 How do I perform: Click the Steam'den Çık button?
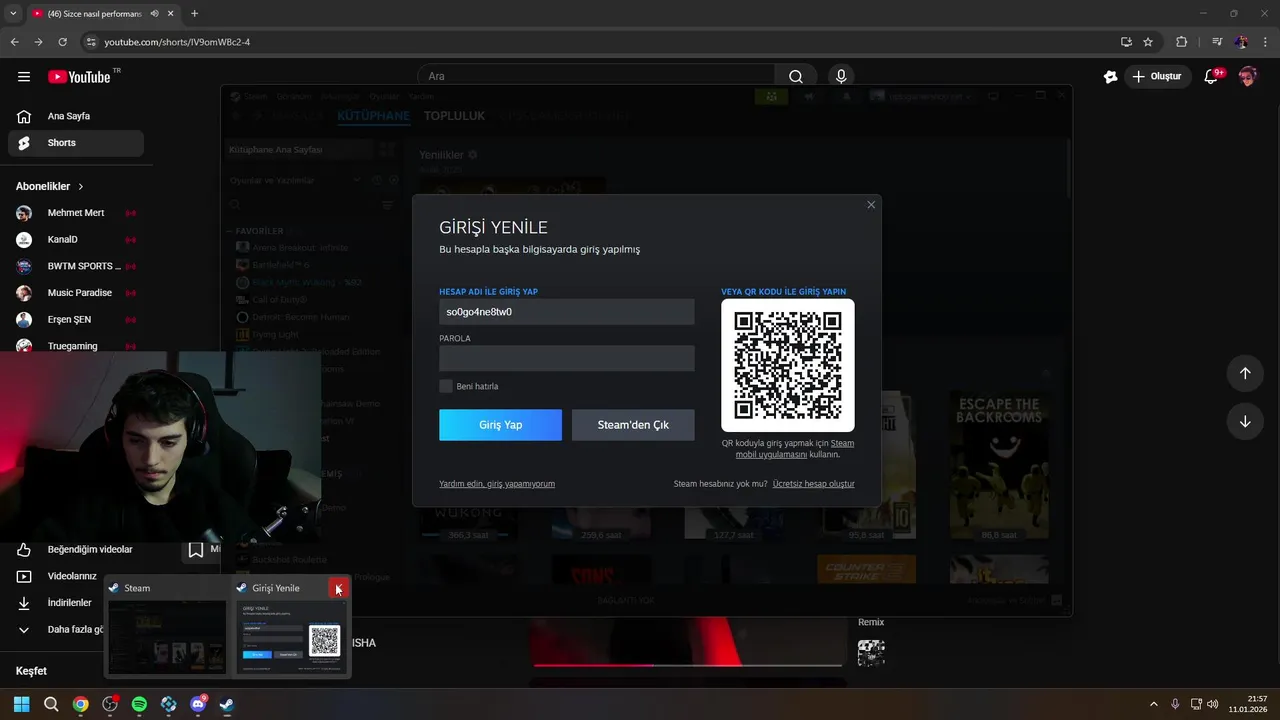click(x=633, y=425)
